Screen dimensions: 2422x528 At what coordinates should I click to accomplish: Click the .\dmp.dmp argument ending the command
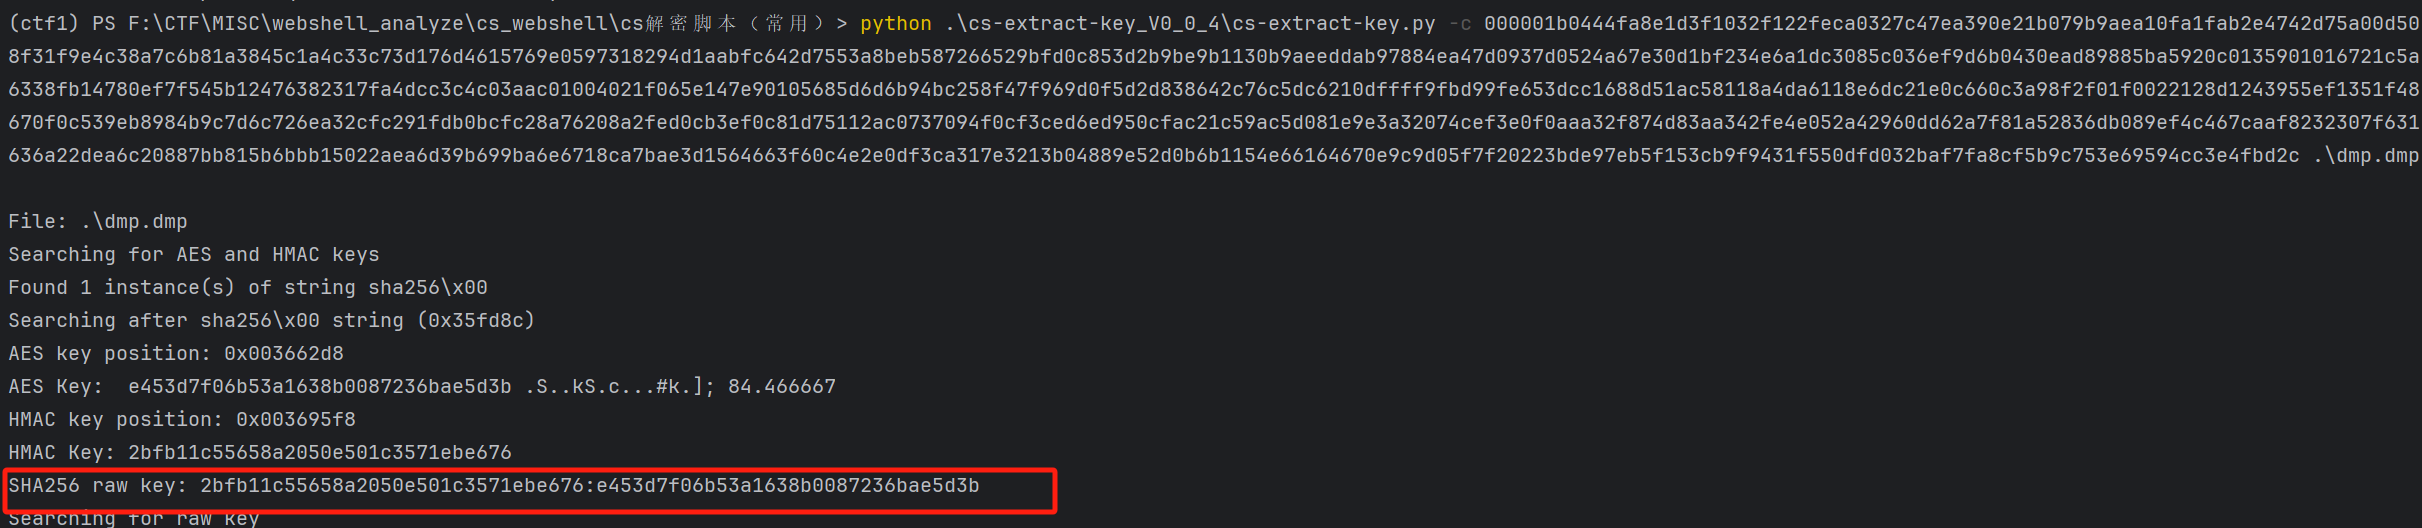pos(2365,156)
